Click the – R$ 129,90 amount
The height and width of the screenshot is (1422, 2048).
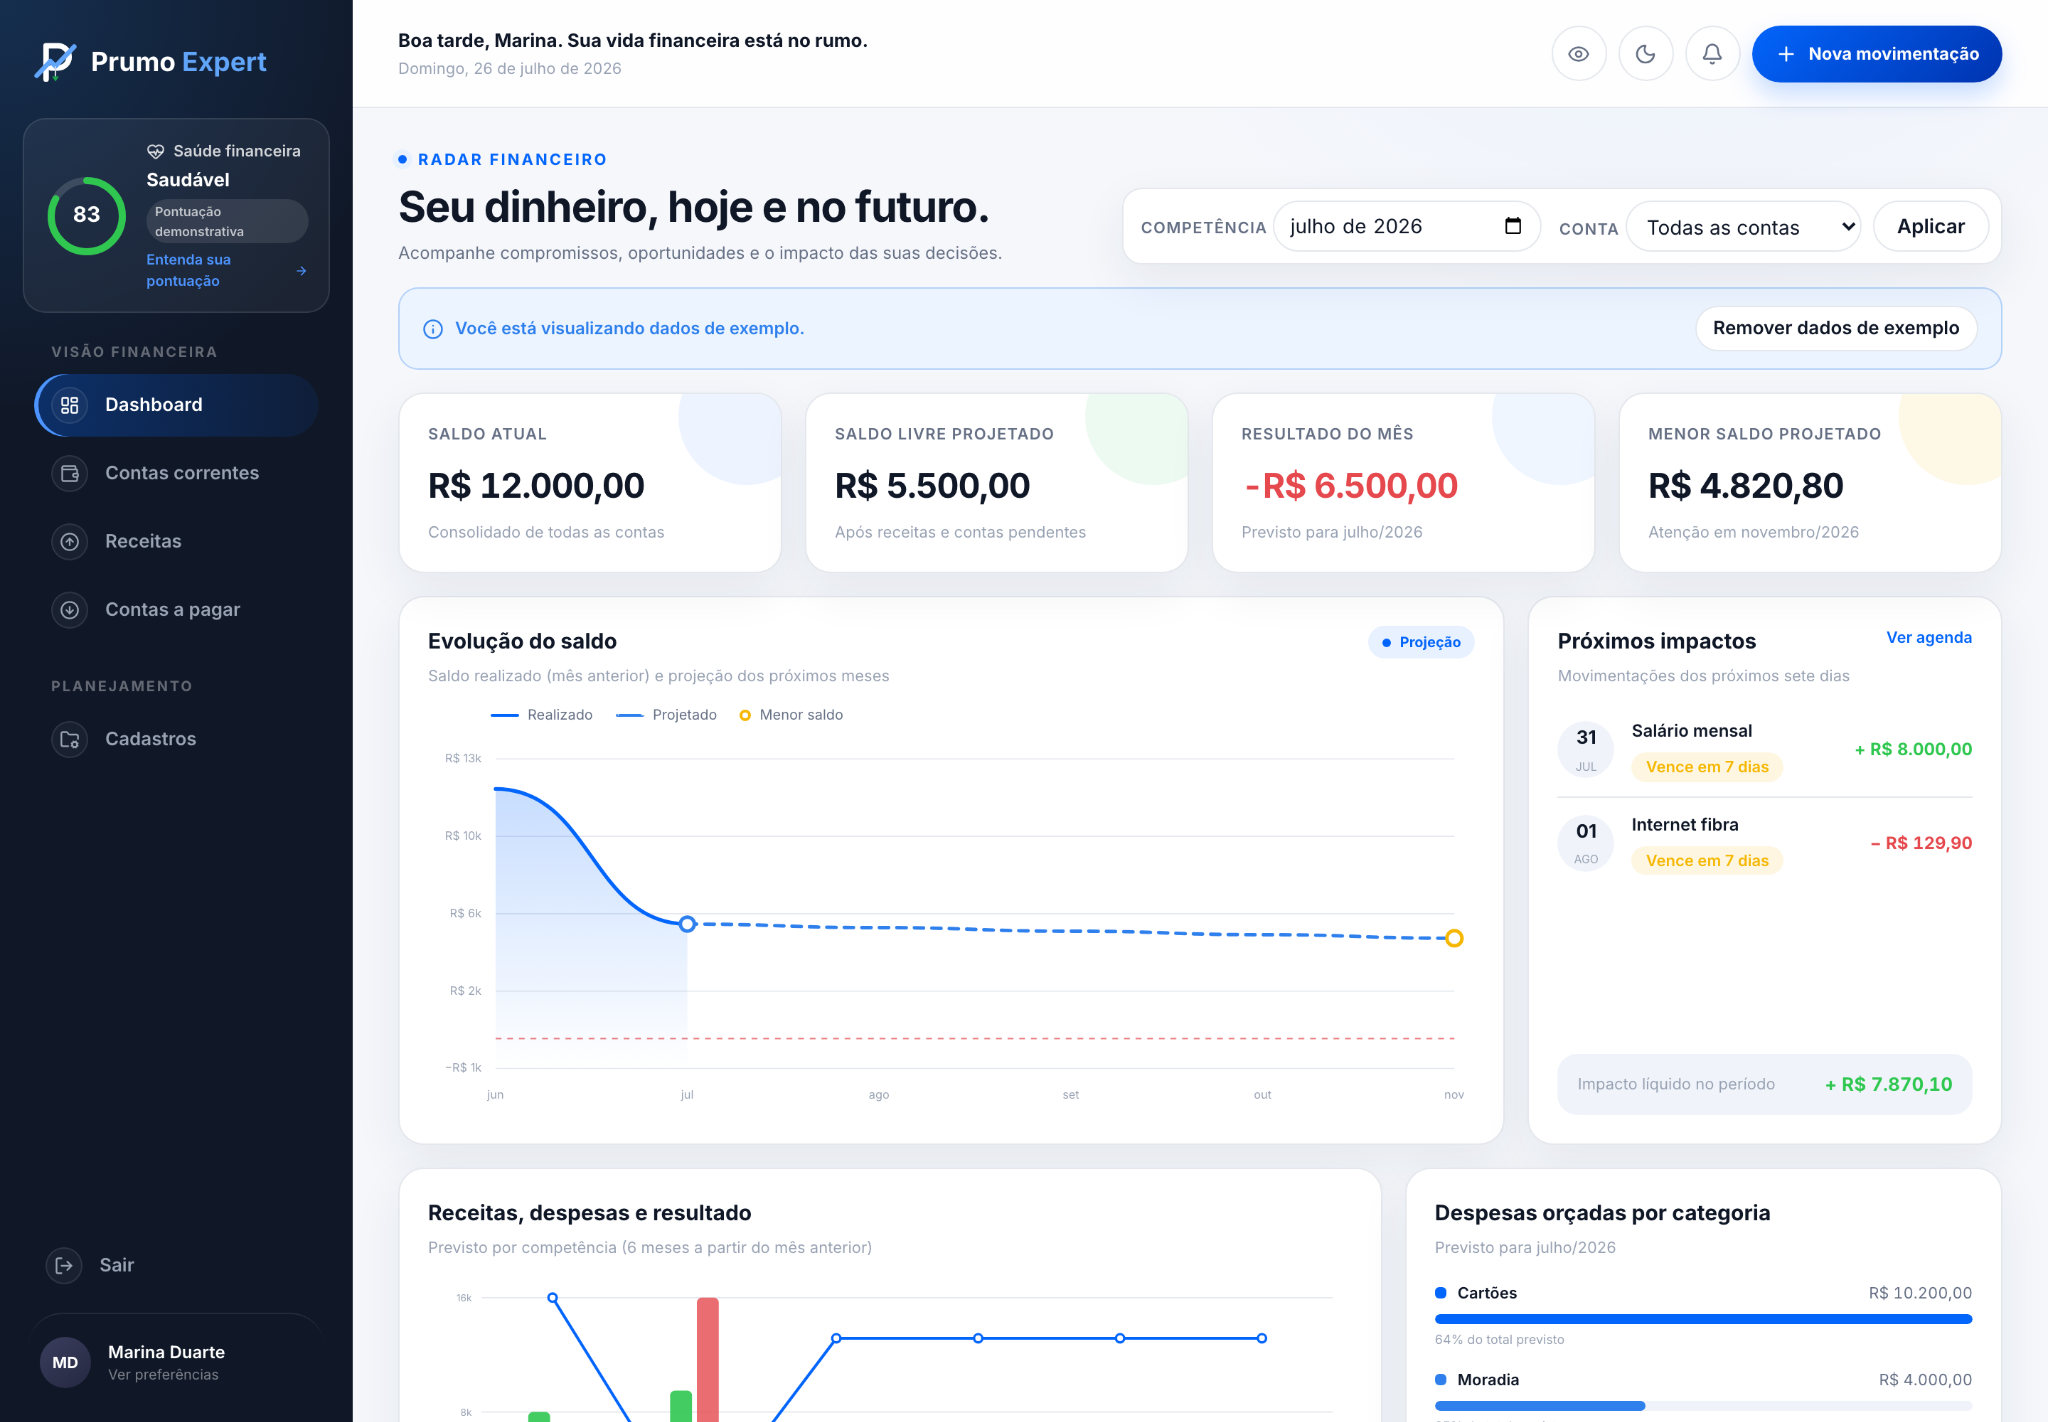click(1921, 843)
